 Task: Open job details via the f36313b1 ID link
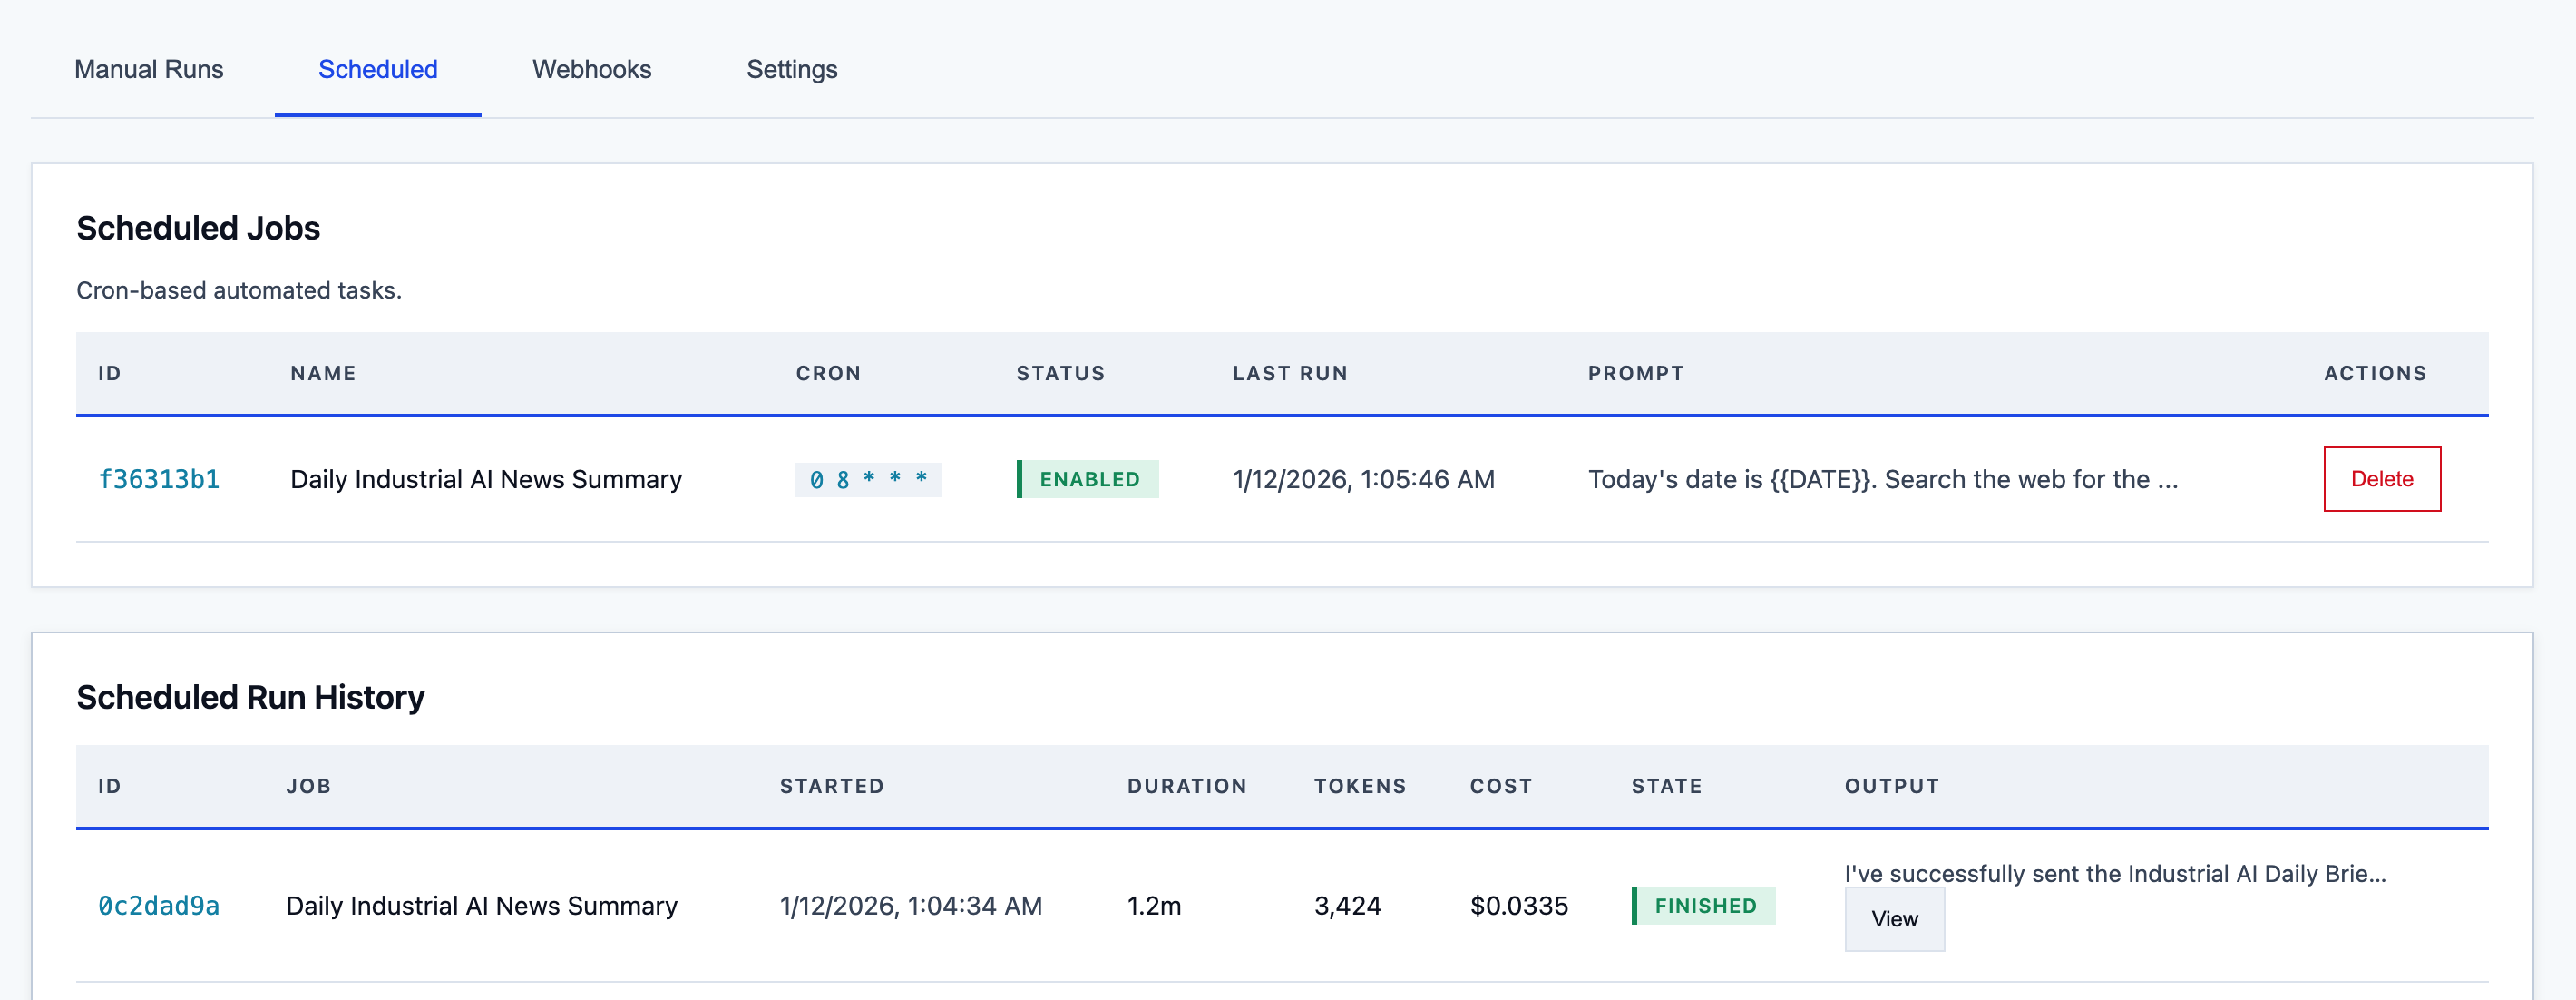(x=160, y=479)
